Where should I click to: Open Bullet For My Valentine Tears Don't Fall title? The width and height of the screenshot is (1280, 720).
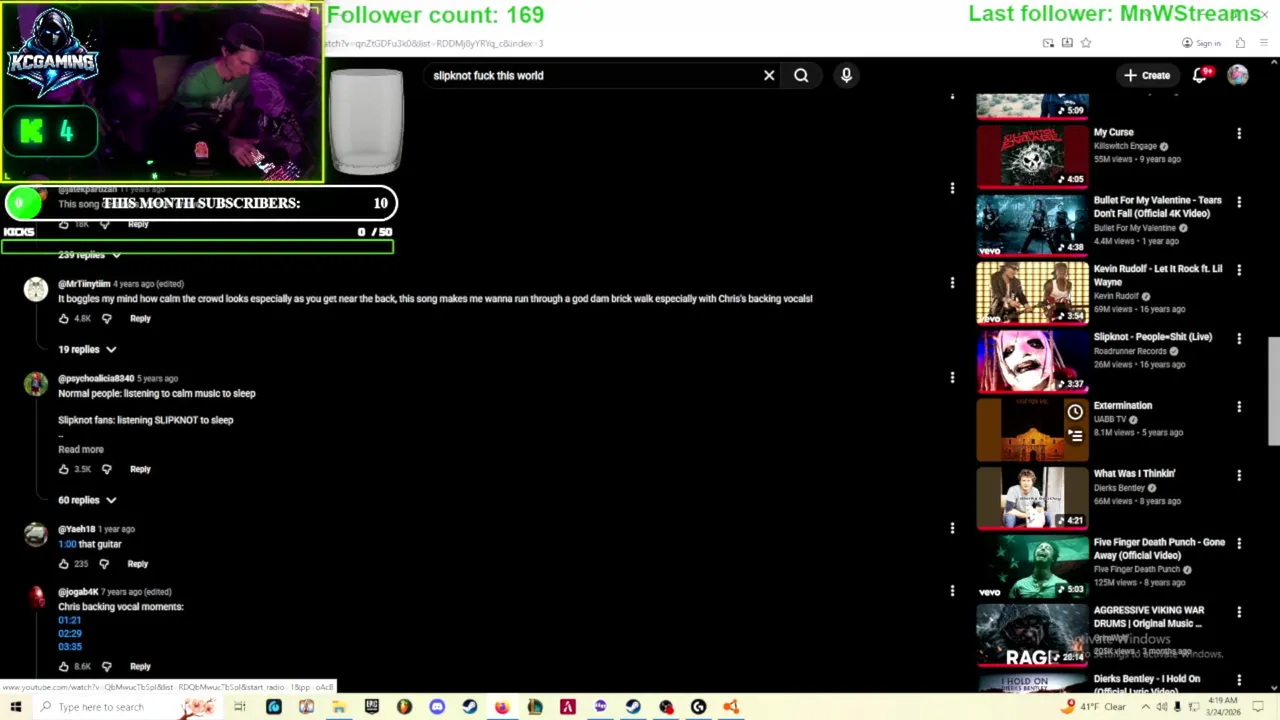(1158, 207)
